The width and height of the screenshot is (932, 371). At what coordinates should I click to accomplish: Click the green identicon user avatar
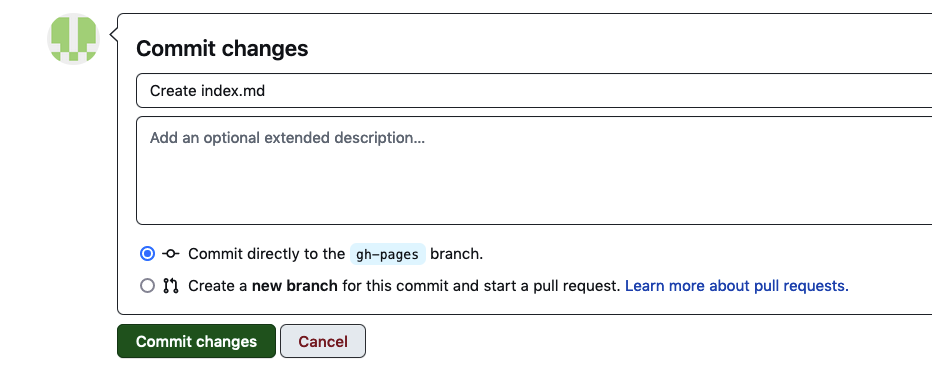[x=73, y=39]
